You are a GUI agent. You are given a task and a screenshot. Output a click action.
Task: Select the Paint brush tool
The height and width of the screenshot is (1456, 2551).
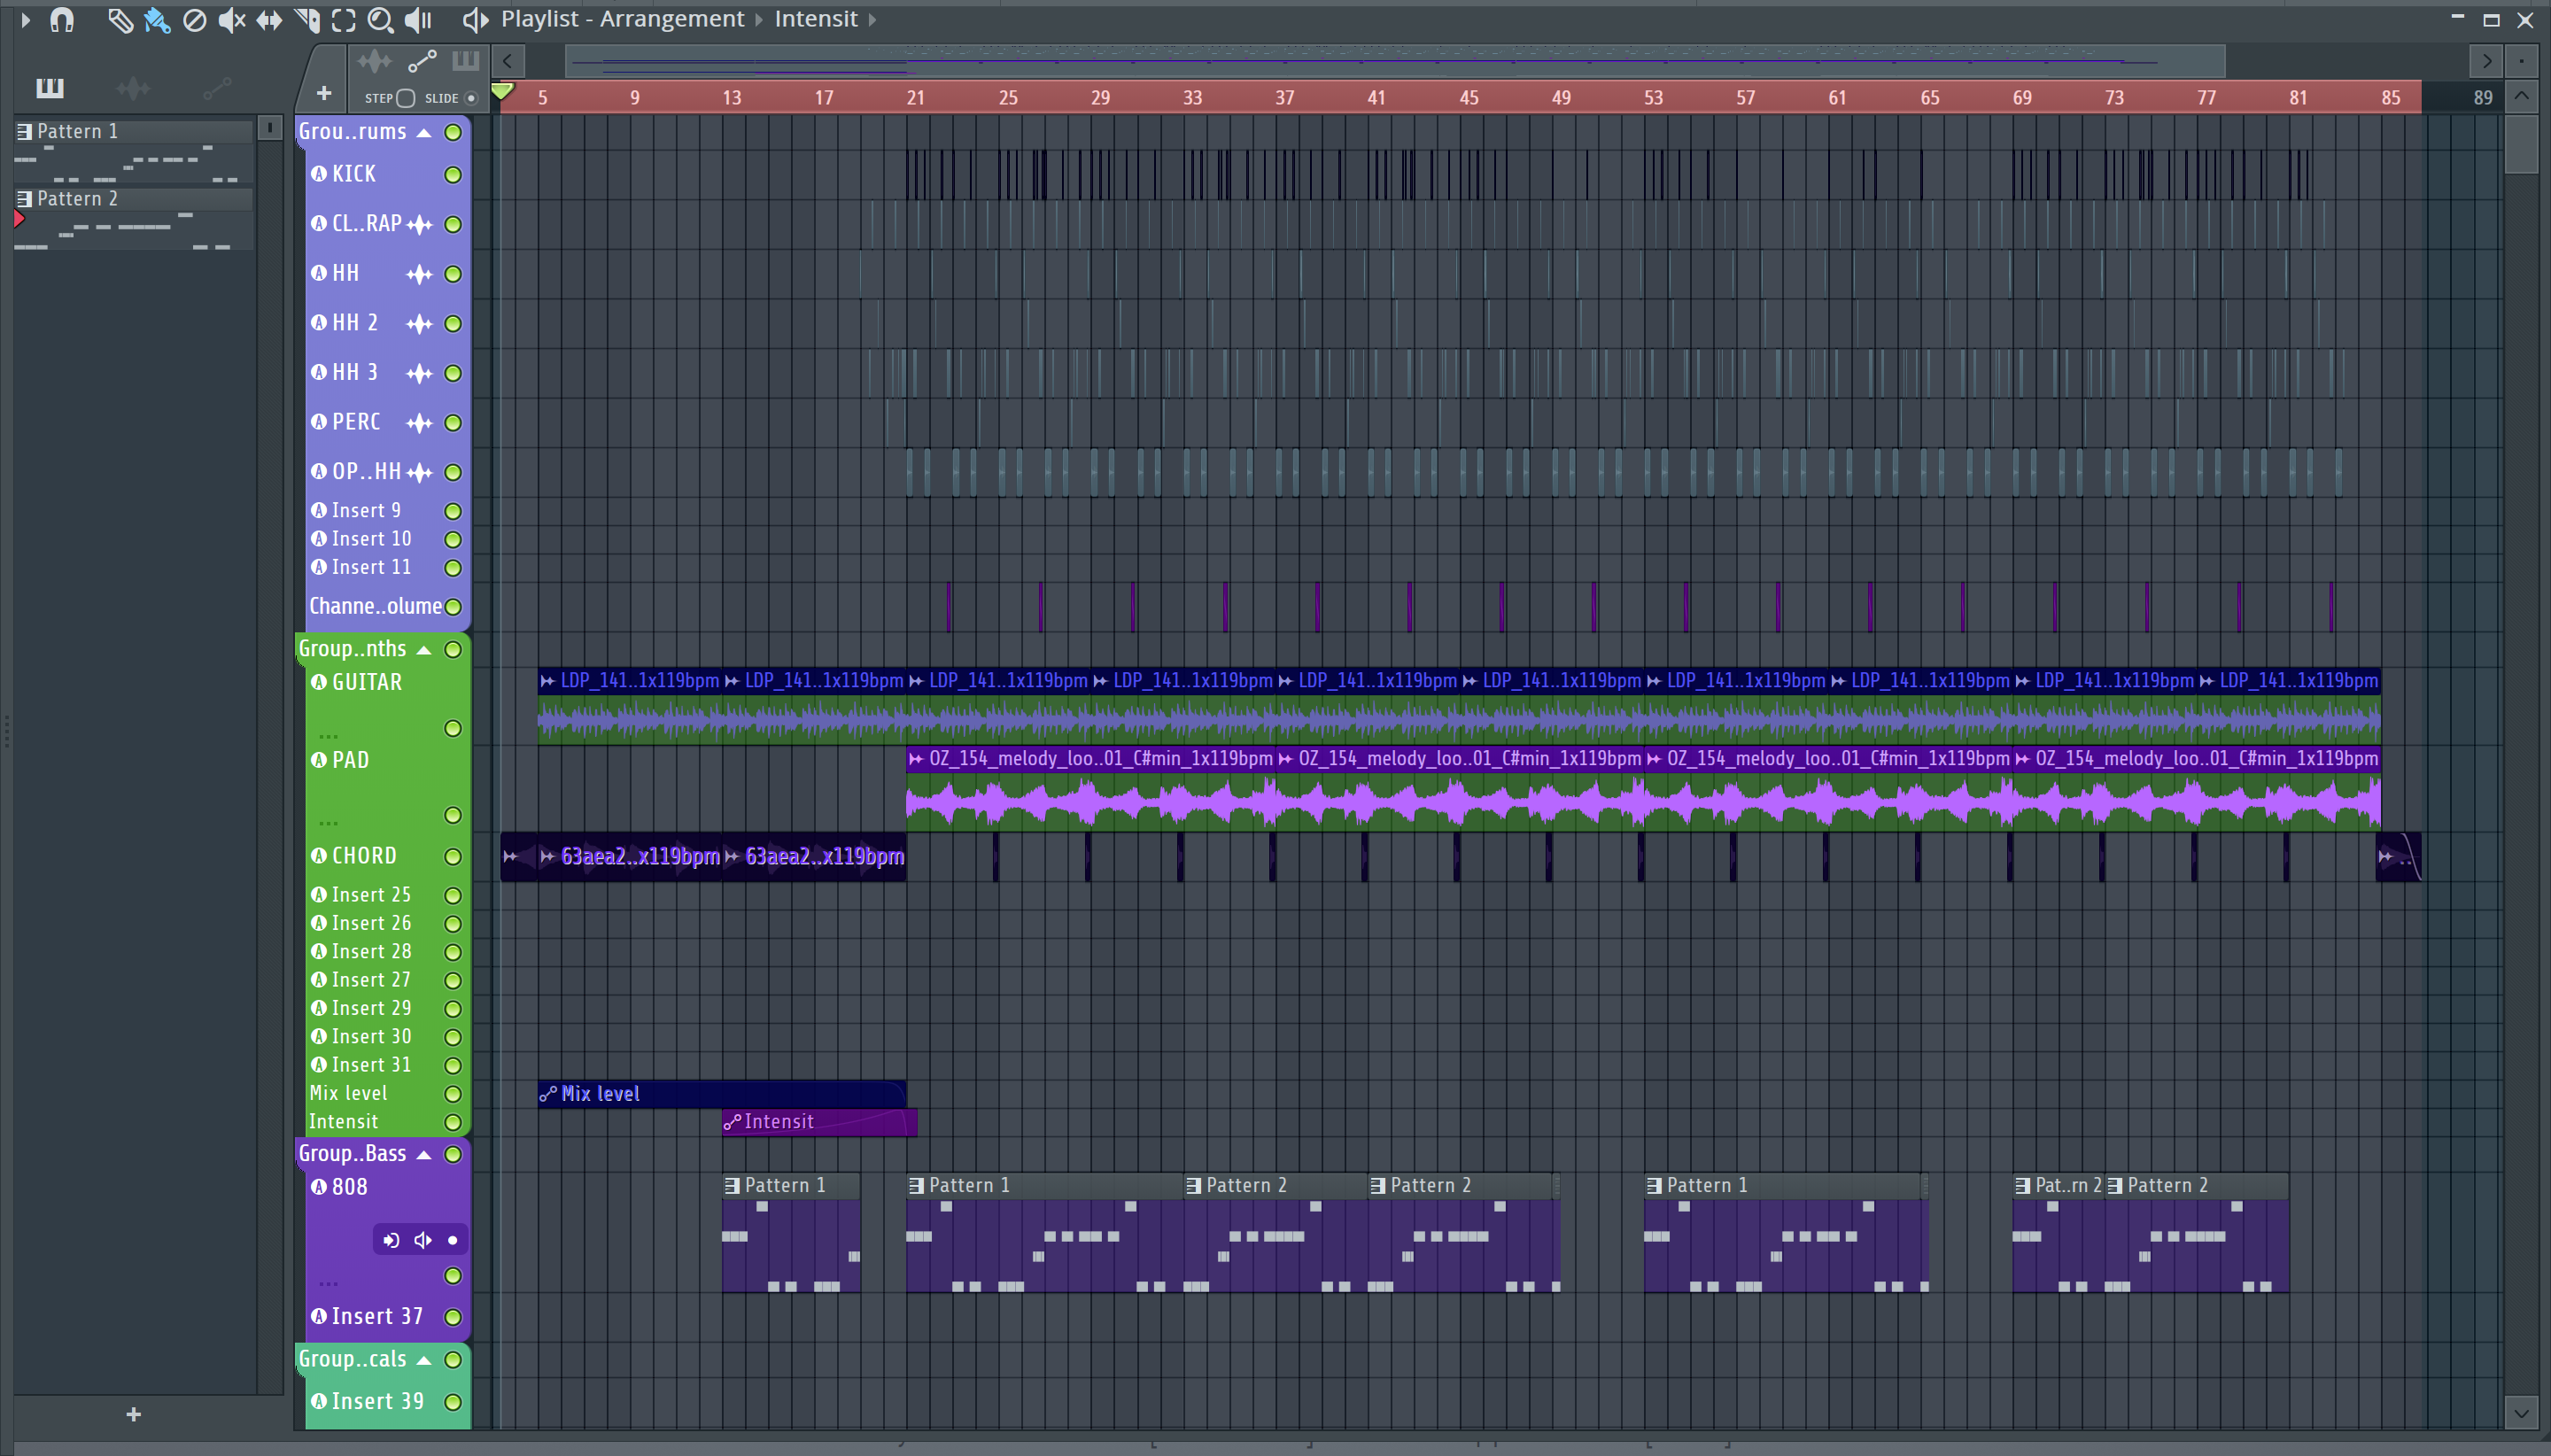click(157, 20)
